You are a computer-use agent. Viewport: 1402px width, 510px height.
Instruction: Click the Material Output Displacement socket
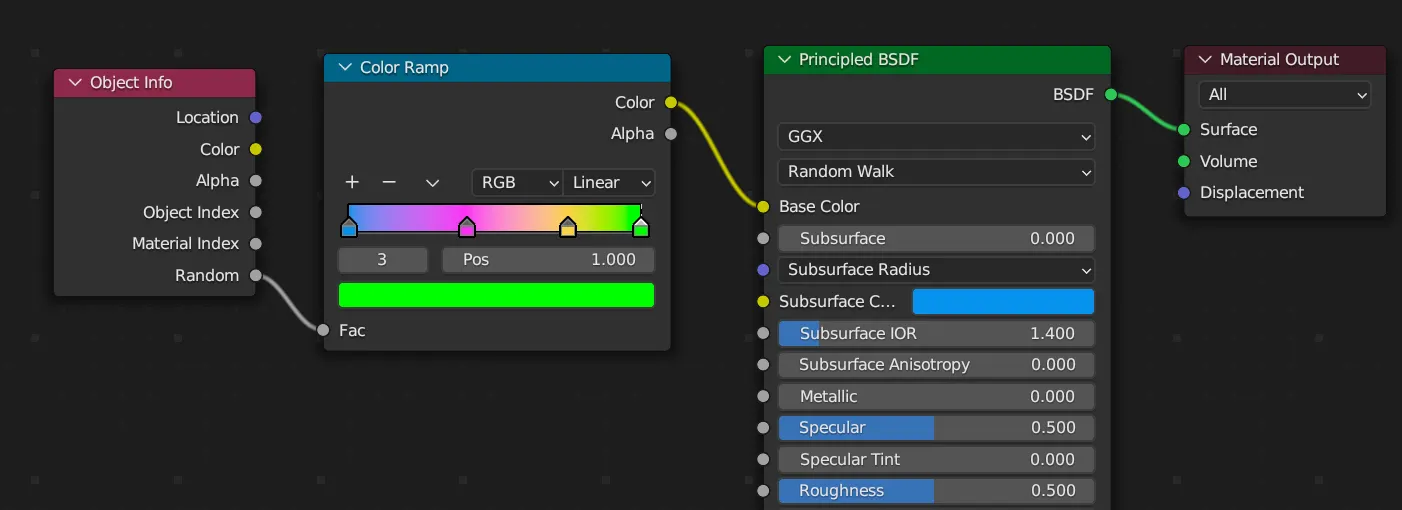coord(1184,193)
